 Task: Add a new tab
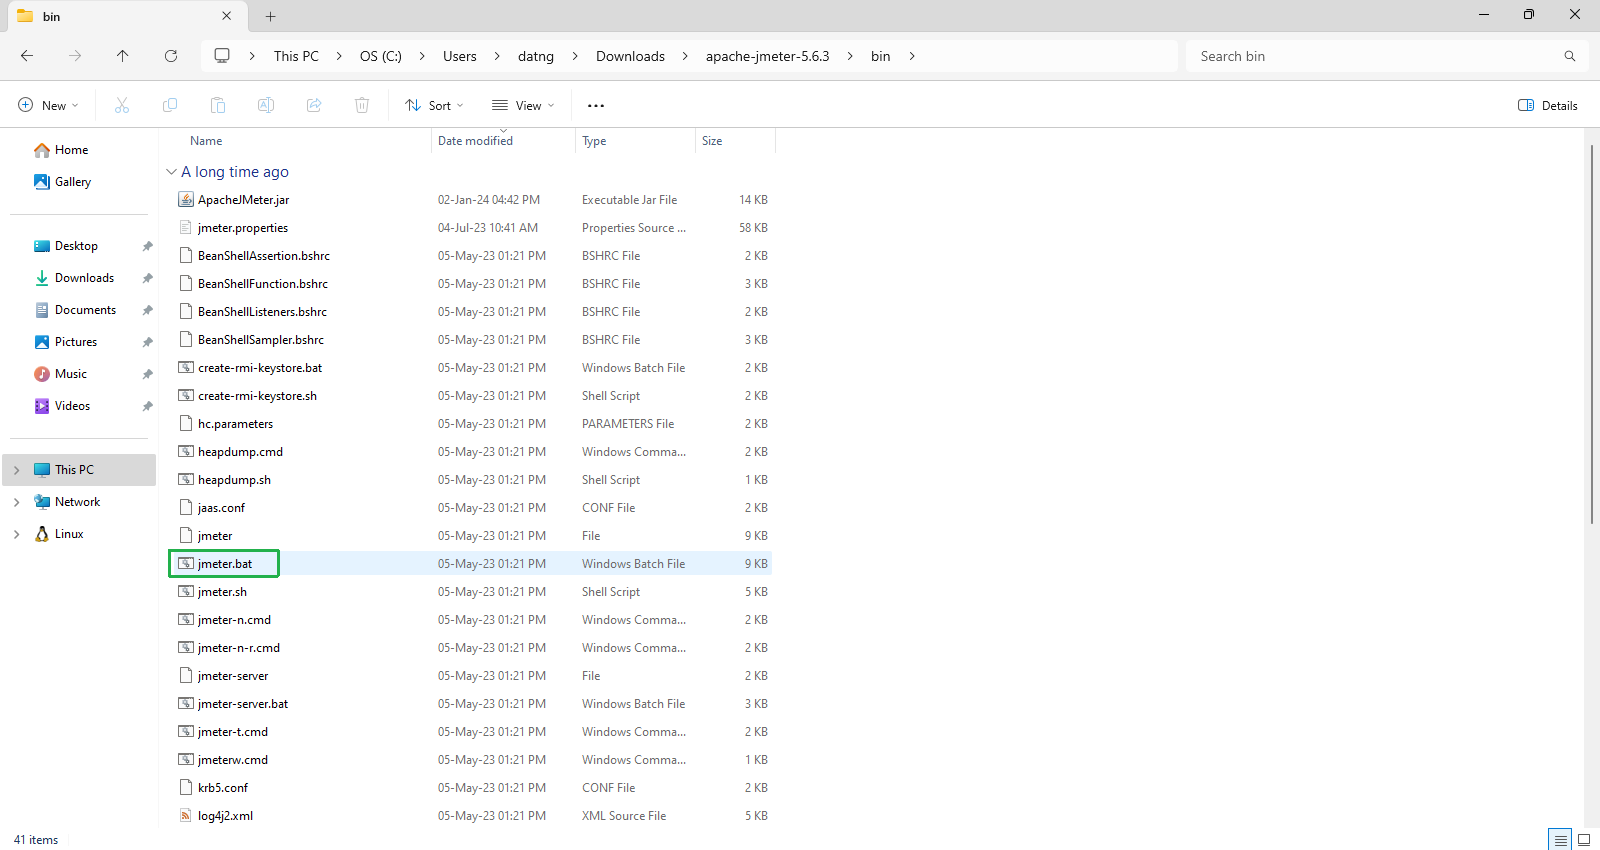pyautogui.click(x=270, y=16)
